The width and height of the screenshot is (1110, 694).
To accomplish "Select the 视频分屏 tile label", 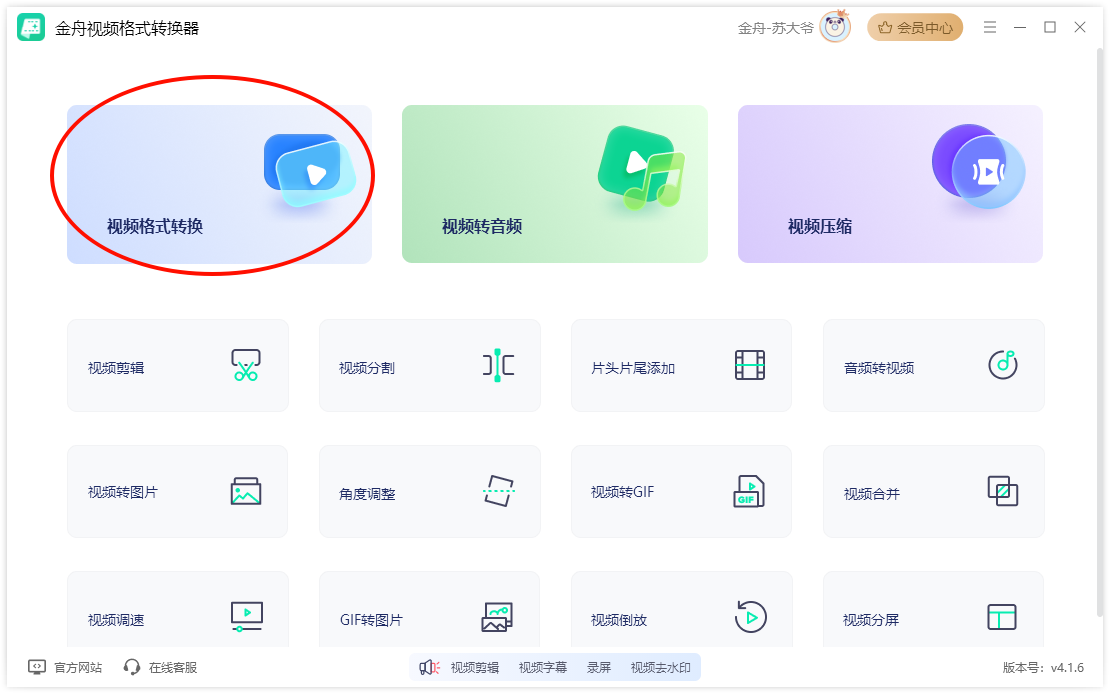I will 871,620.
